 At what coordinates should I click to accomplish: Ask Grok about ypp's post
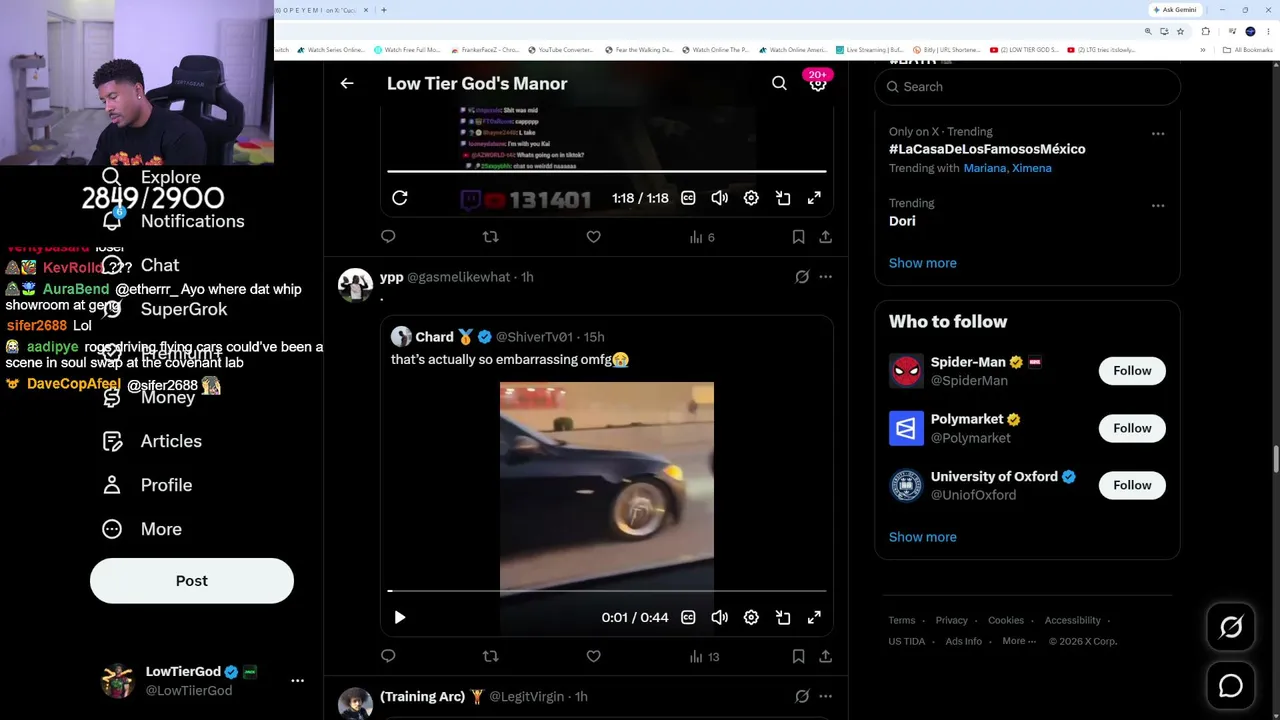(x=802, y=277)
